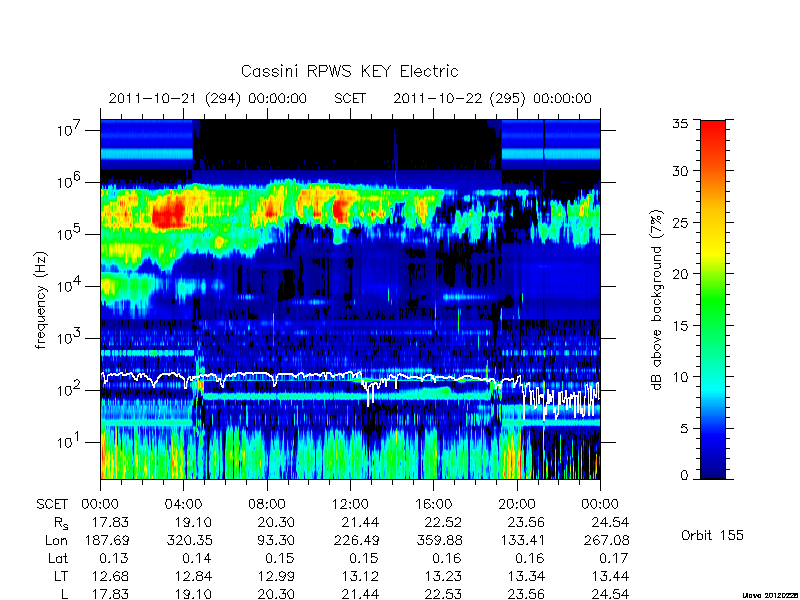Click the 'Rs' row label
Image resolution: width=800 pixels, height=600 pixels.
(x=61, y=523)
